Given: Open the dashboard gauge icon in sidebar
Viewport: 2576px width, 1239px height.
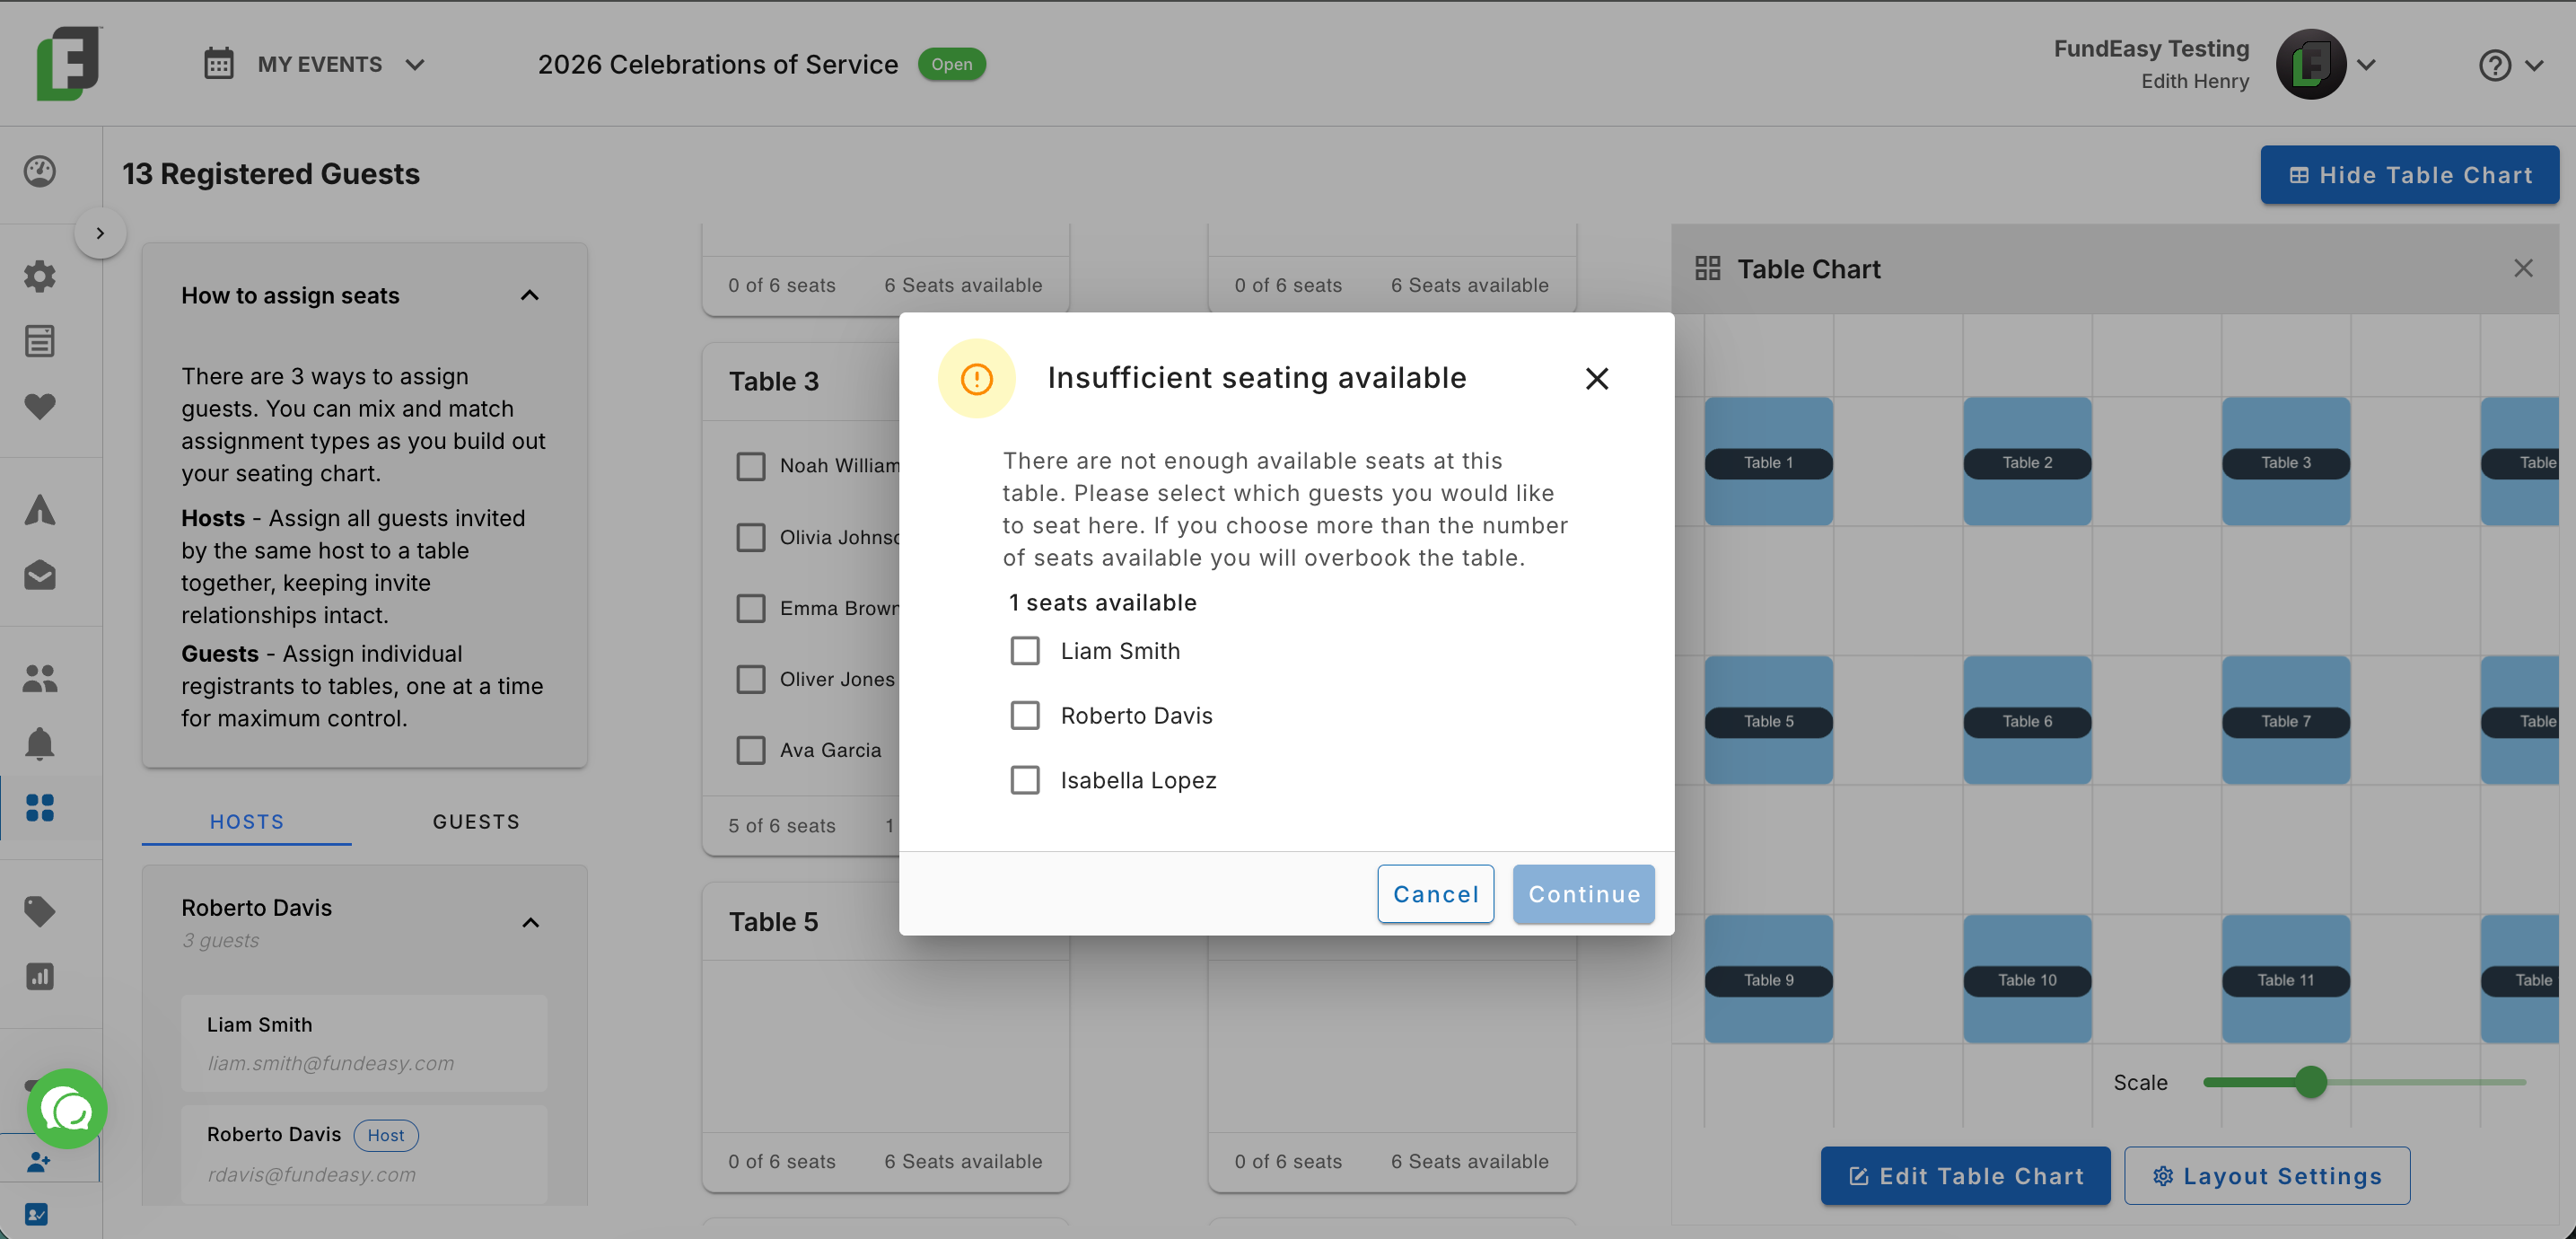Looking at the screenshot, I should [x=40, y=171].
